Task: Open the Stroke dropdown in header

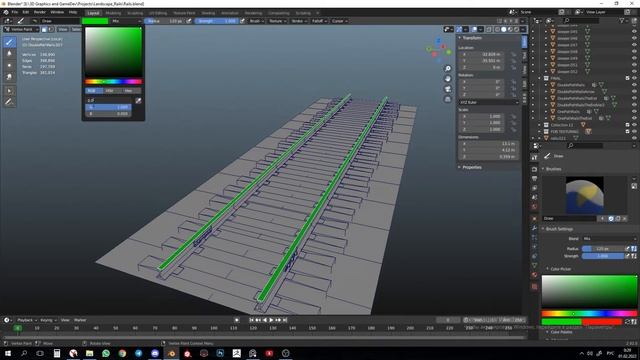Action: [299, 21]
